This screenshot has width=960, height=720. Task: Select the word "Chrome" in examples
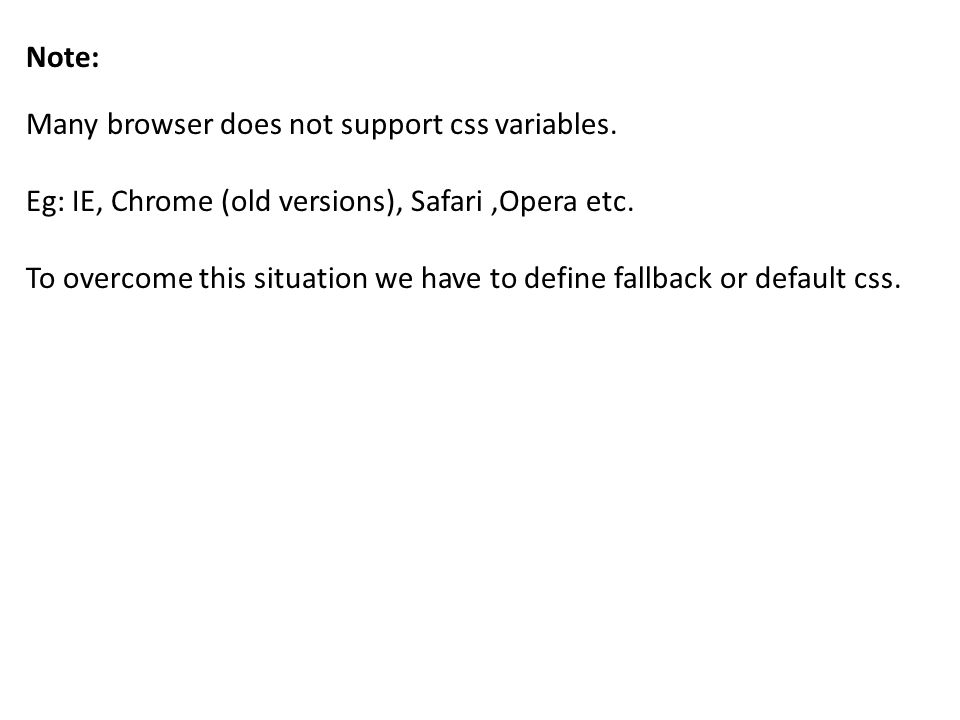click(162, 200)
